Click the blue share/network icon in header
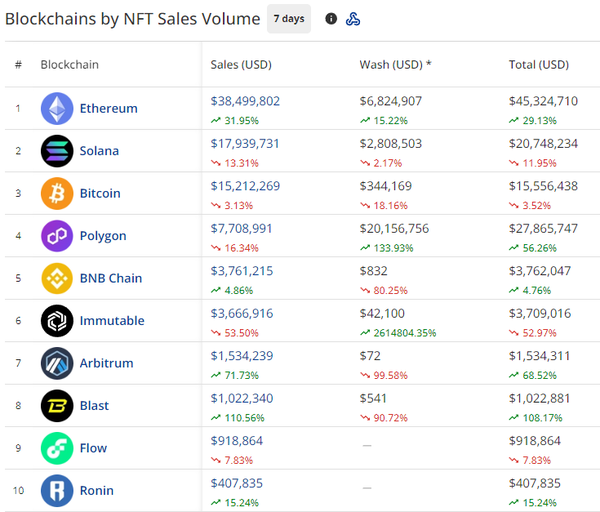Viewport: 600px width, 512px height. tap(353, 19)
